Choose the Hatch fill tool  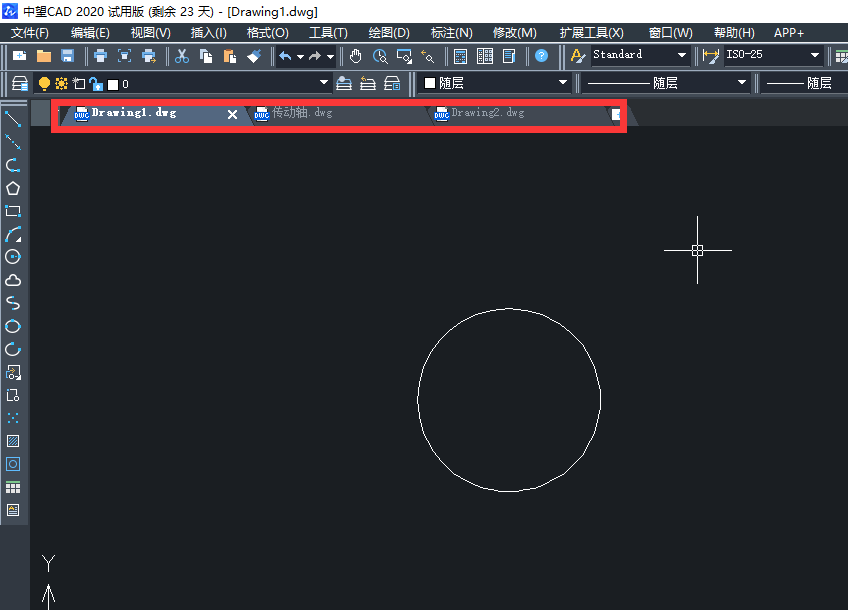coord(13,440)
